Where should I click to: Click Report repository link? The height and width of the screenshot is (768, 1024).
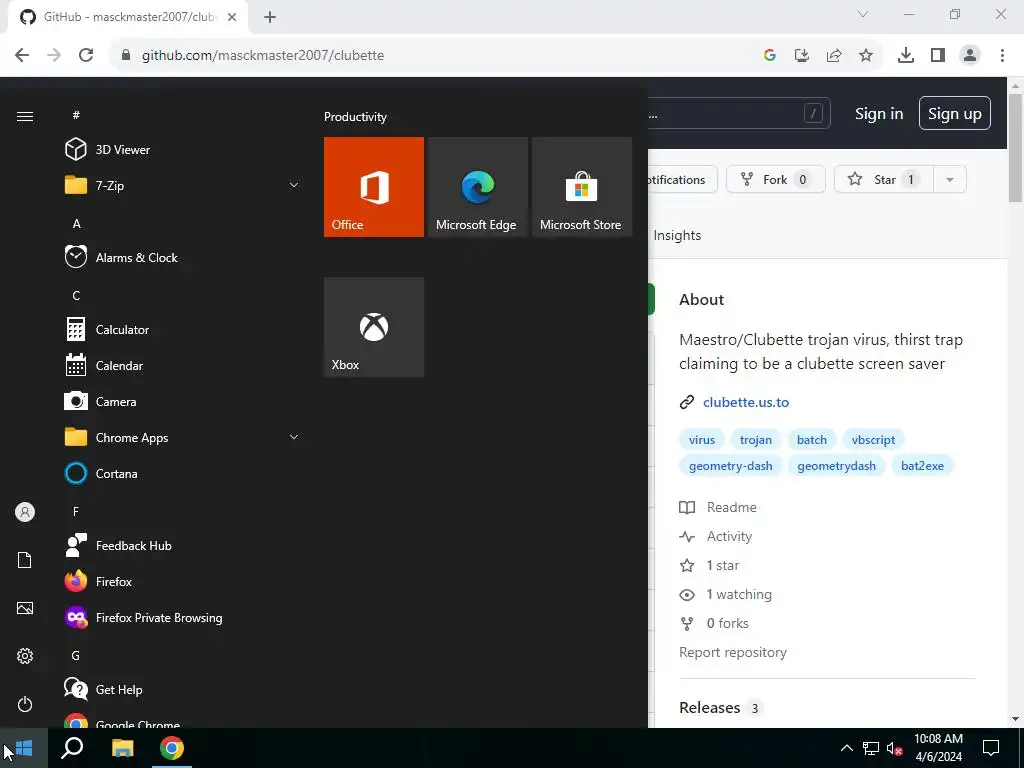(x=733, y=652)
